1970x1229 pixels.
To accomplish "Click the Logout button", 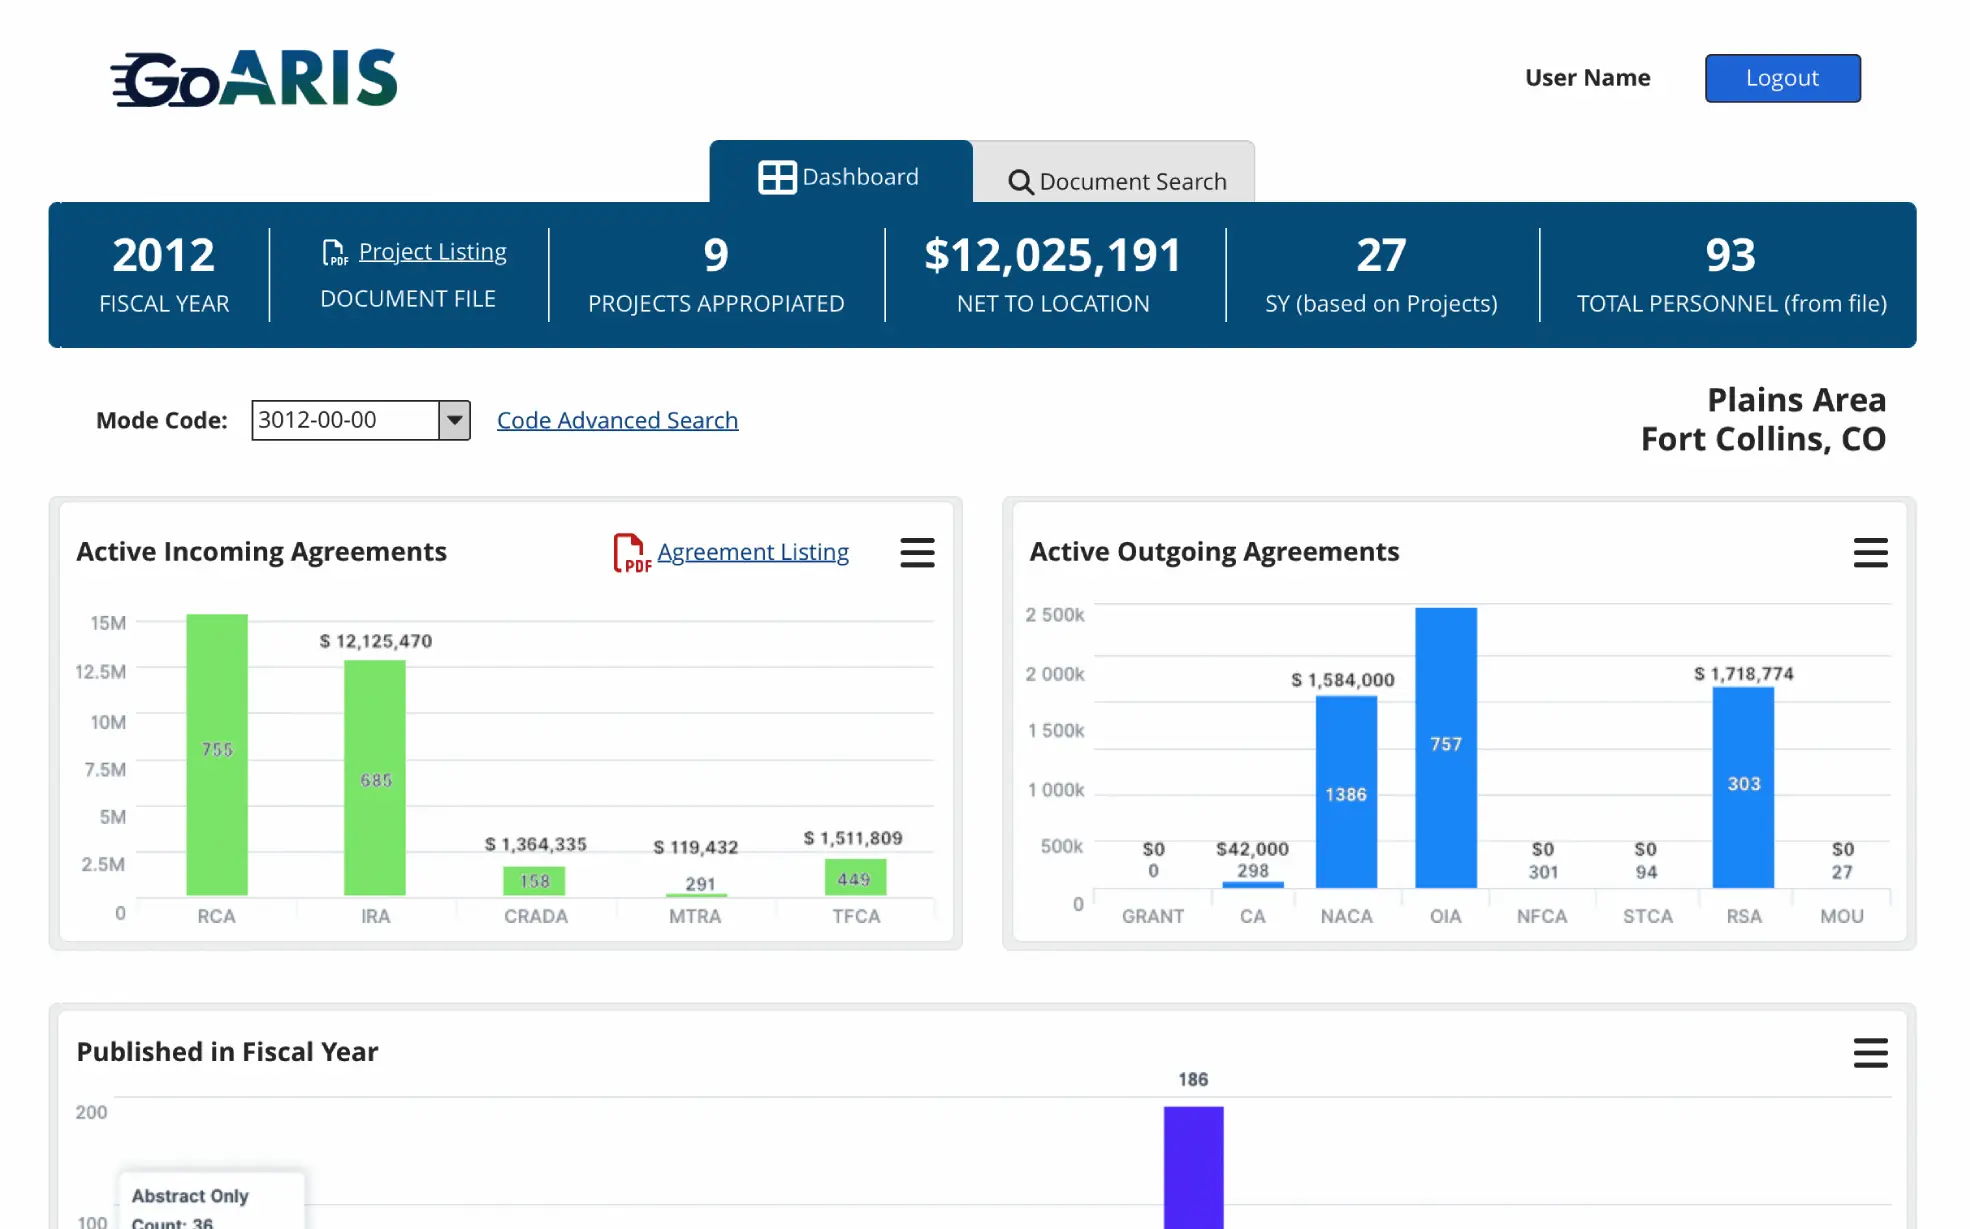I will coord(1782,78).
